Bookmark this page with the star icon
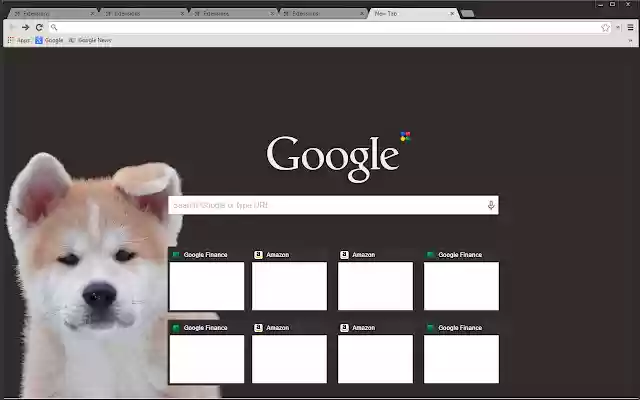The width and height of the screenshot is (640, 400). [x=605, y=27]
